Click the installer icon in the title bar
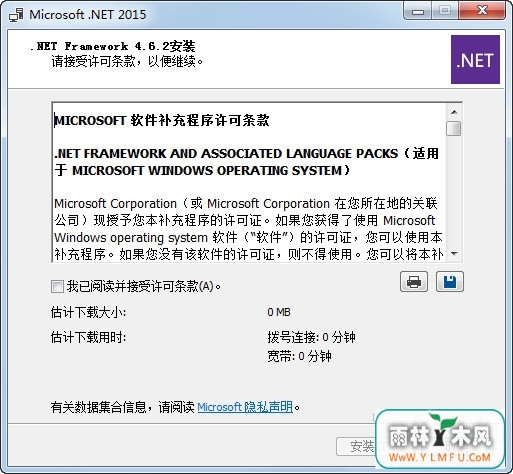Viewport: 513px width, 474px height. (x=16, y=15)
